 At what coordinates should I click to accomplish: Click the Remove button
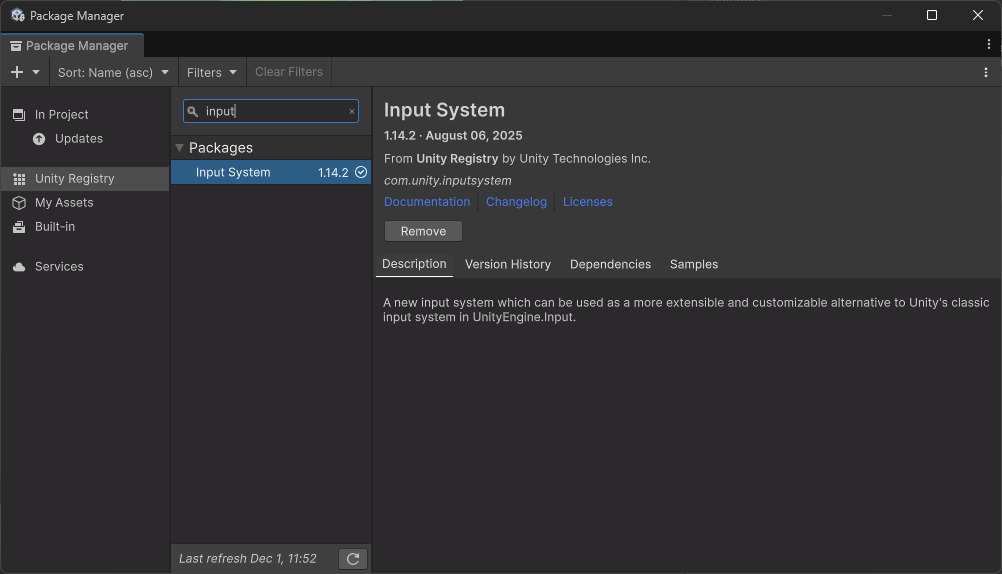coord(423,231)
